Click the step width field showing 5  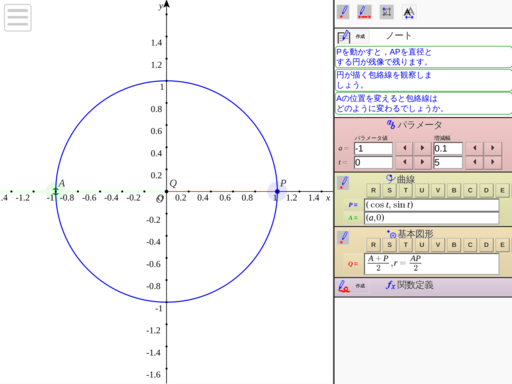tap(448, 162)
